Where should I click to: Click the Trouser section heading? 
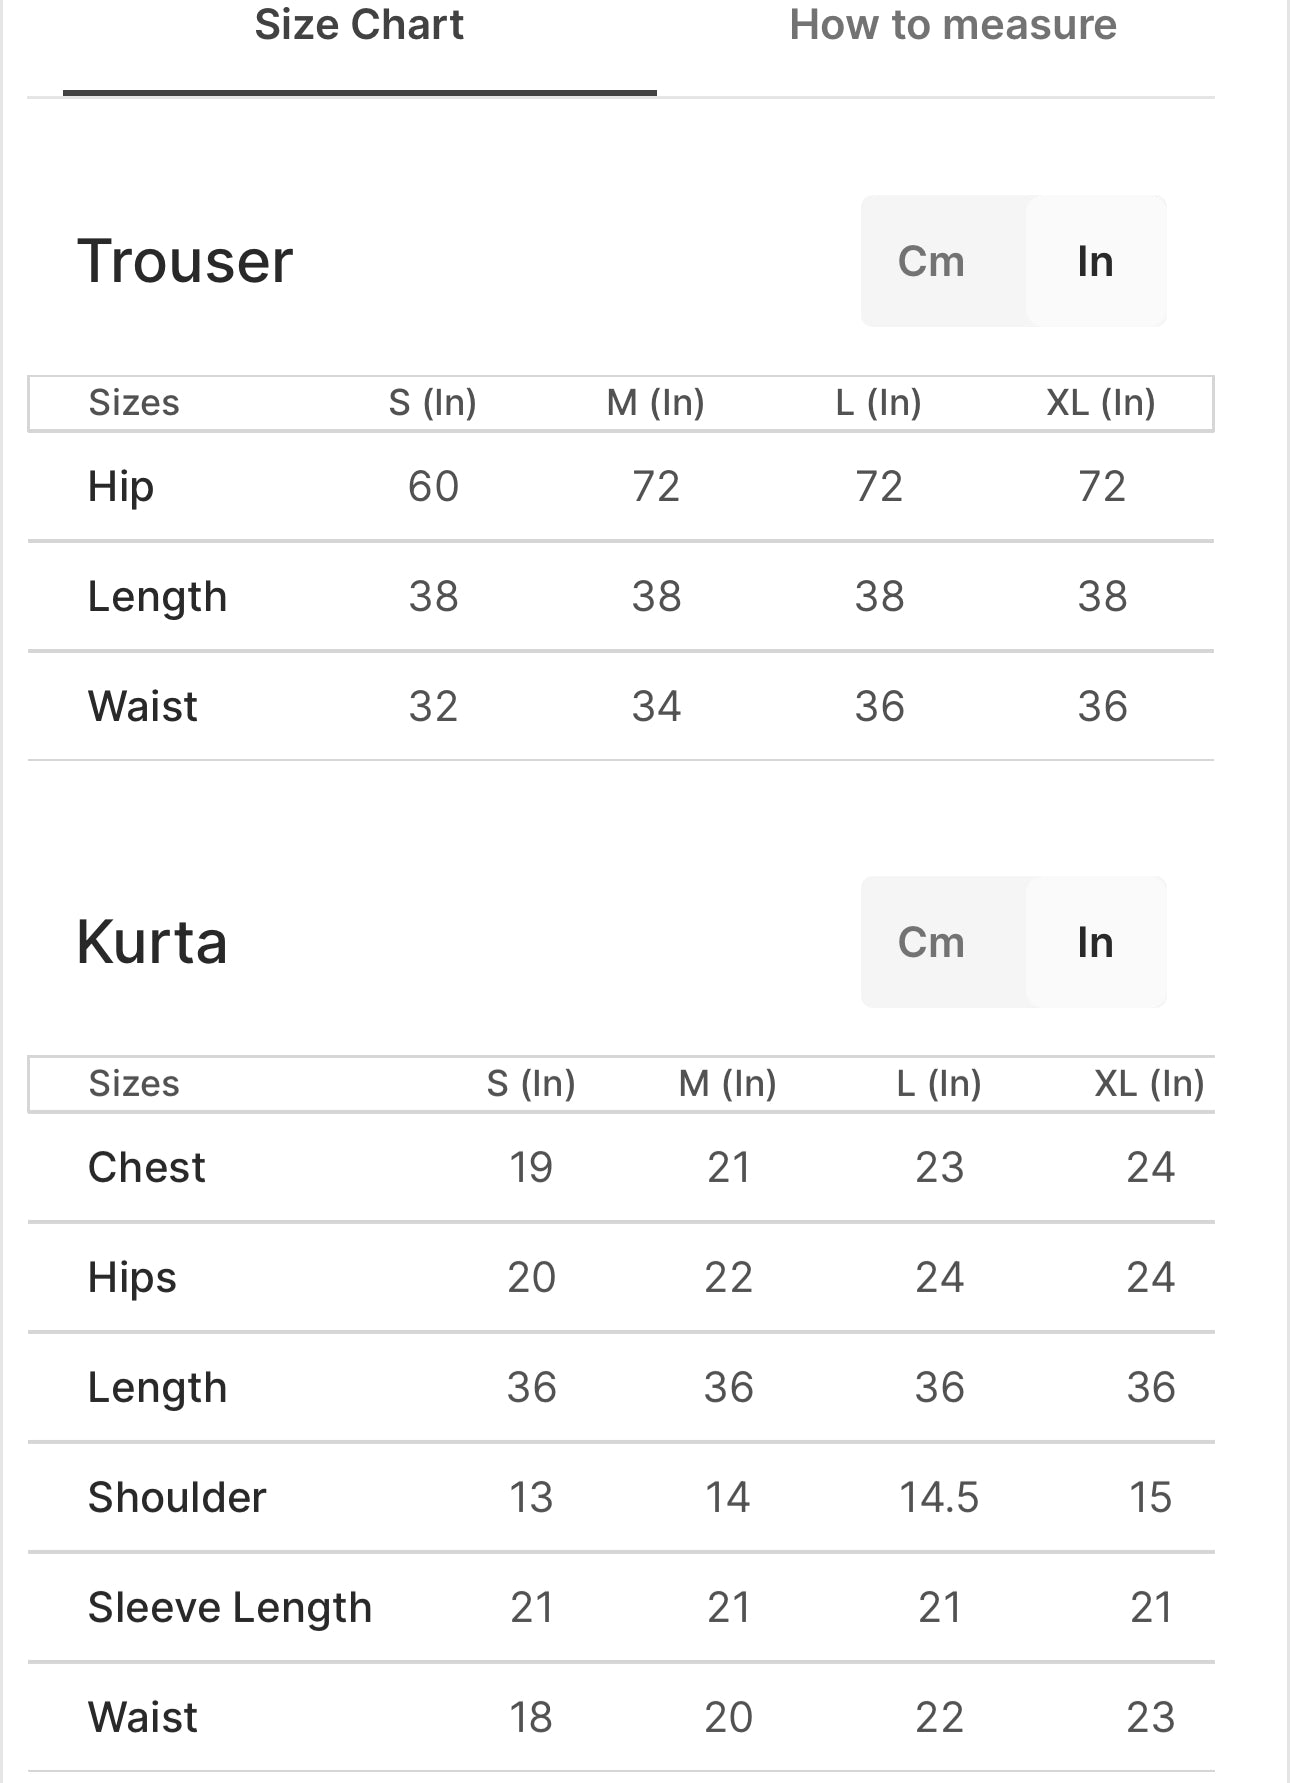185,262
